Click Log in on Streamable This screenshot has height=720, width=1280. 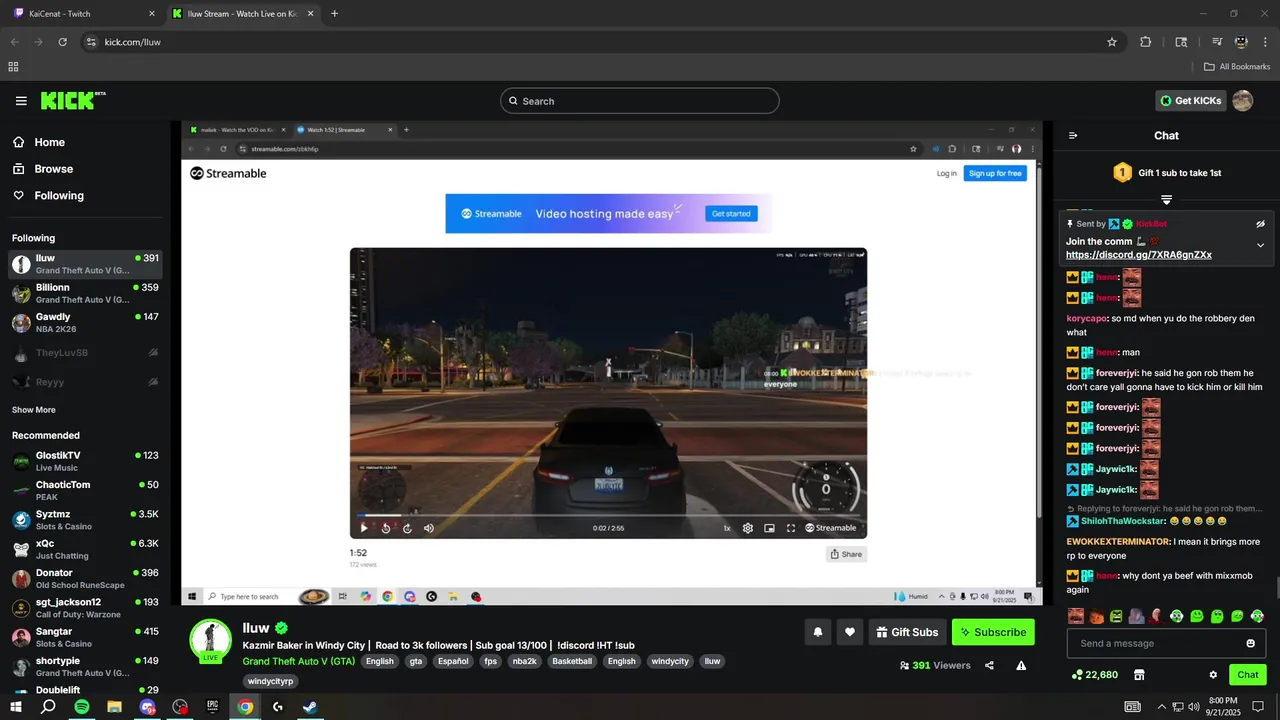click(946, 173)
